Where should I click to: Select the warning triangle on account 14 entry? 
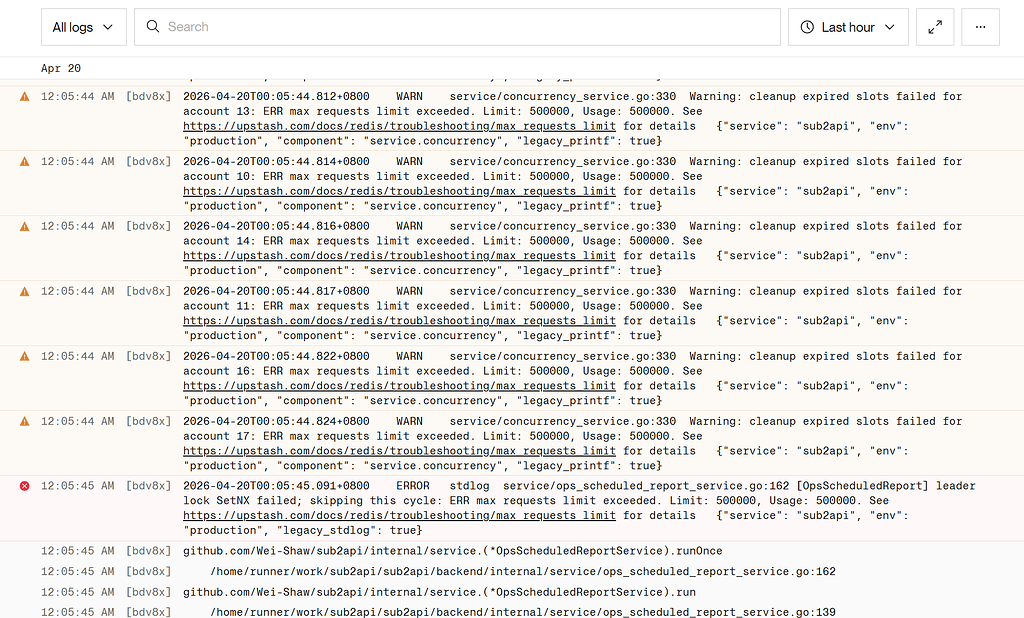tap(25, 227)
